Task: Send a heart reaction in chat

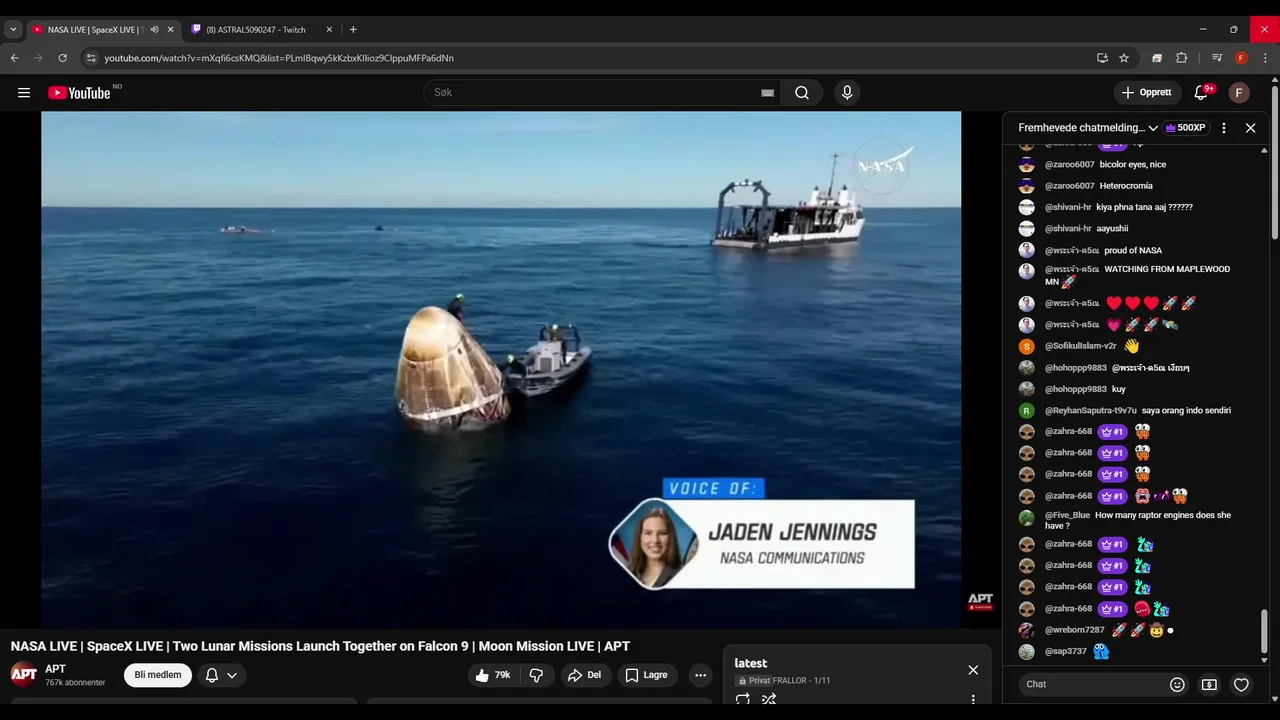Action: pyautogui.click(x=1241, y=685)
